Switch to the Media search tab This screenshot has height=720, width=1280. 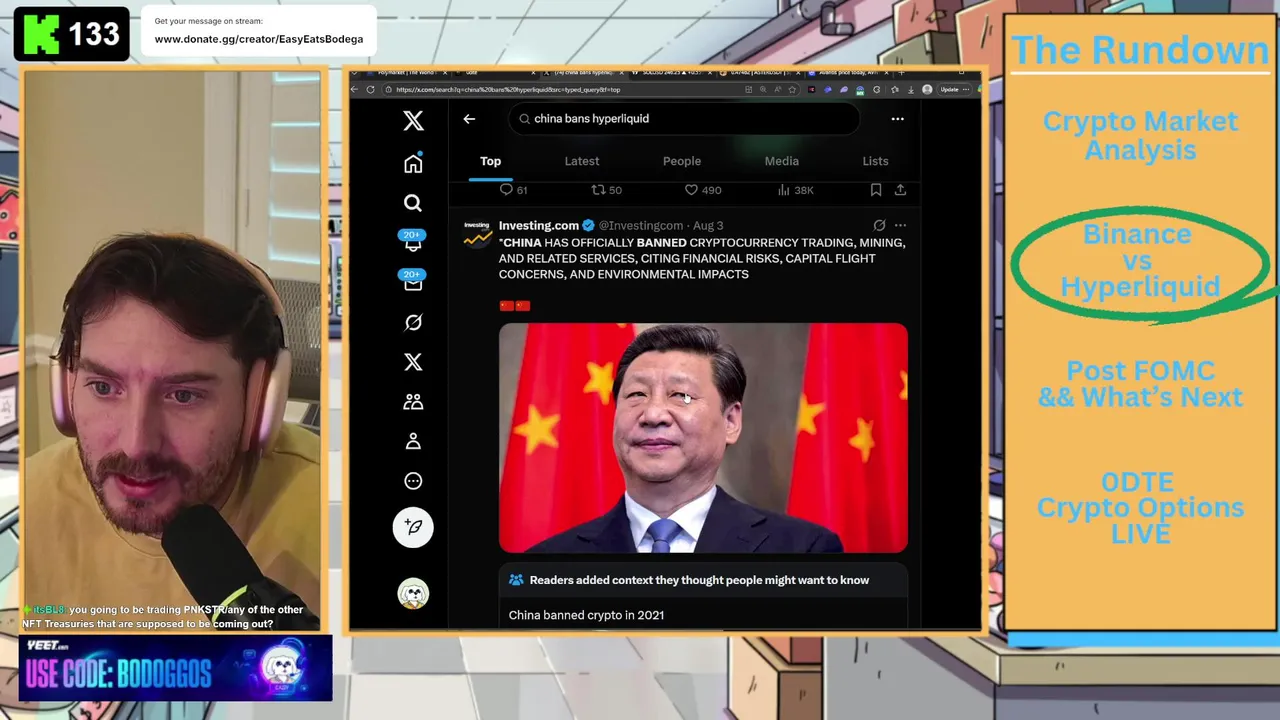pos(782,161)
